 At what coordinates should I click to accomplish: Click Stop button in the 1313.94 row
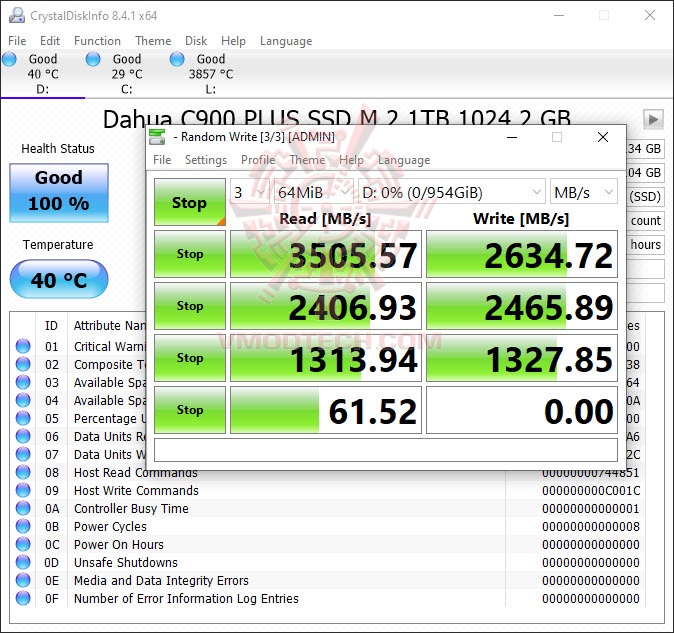coord(190,358)
